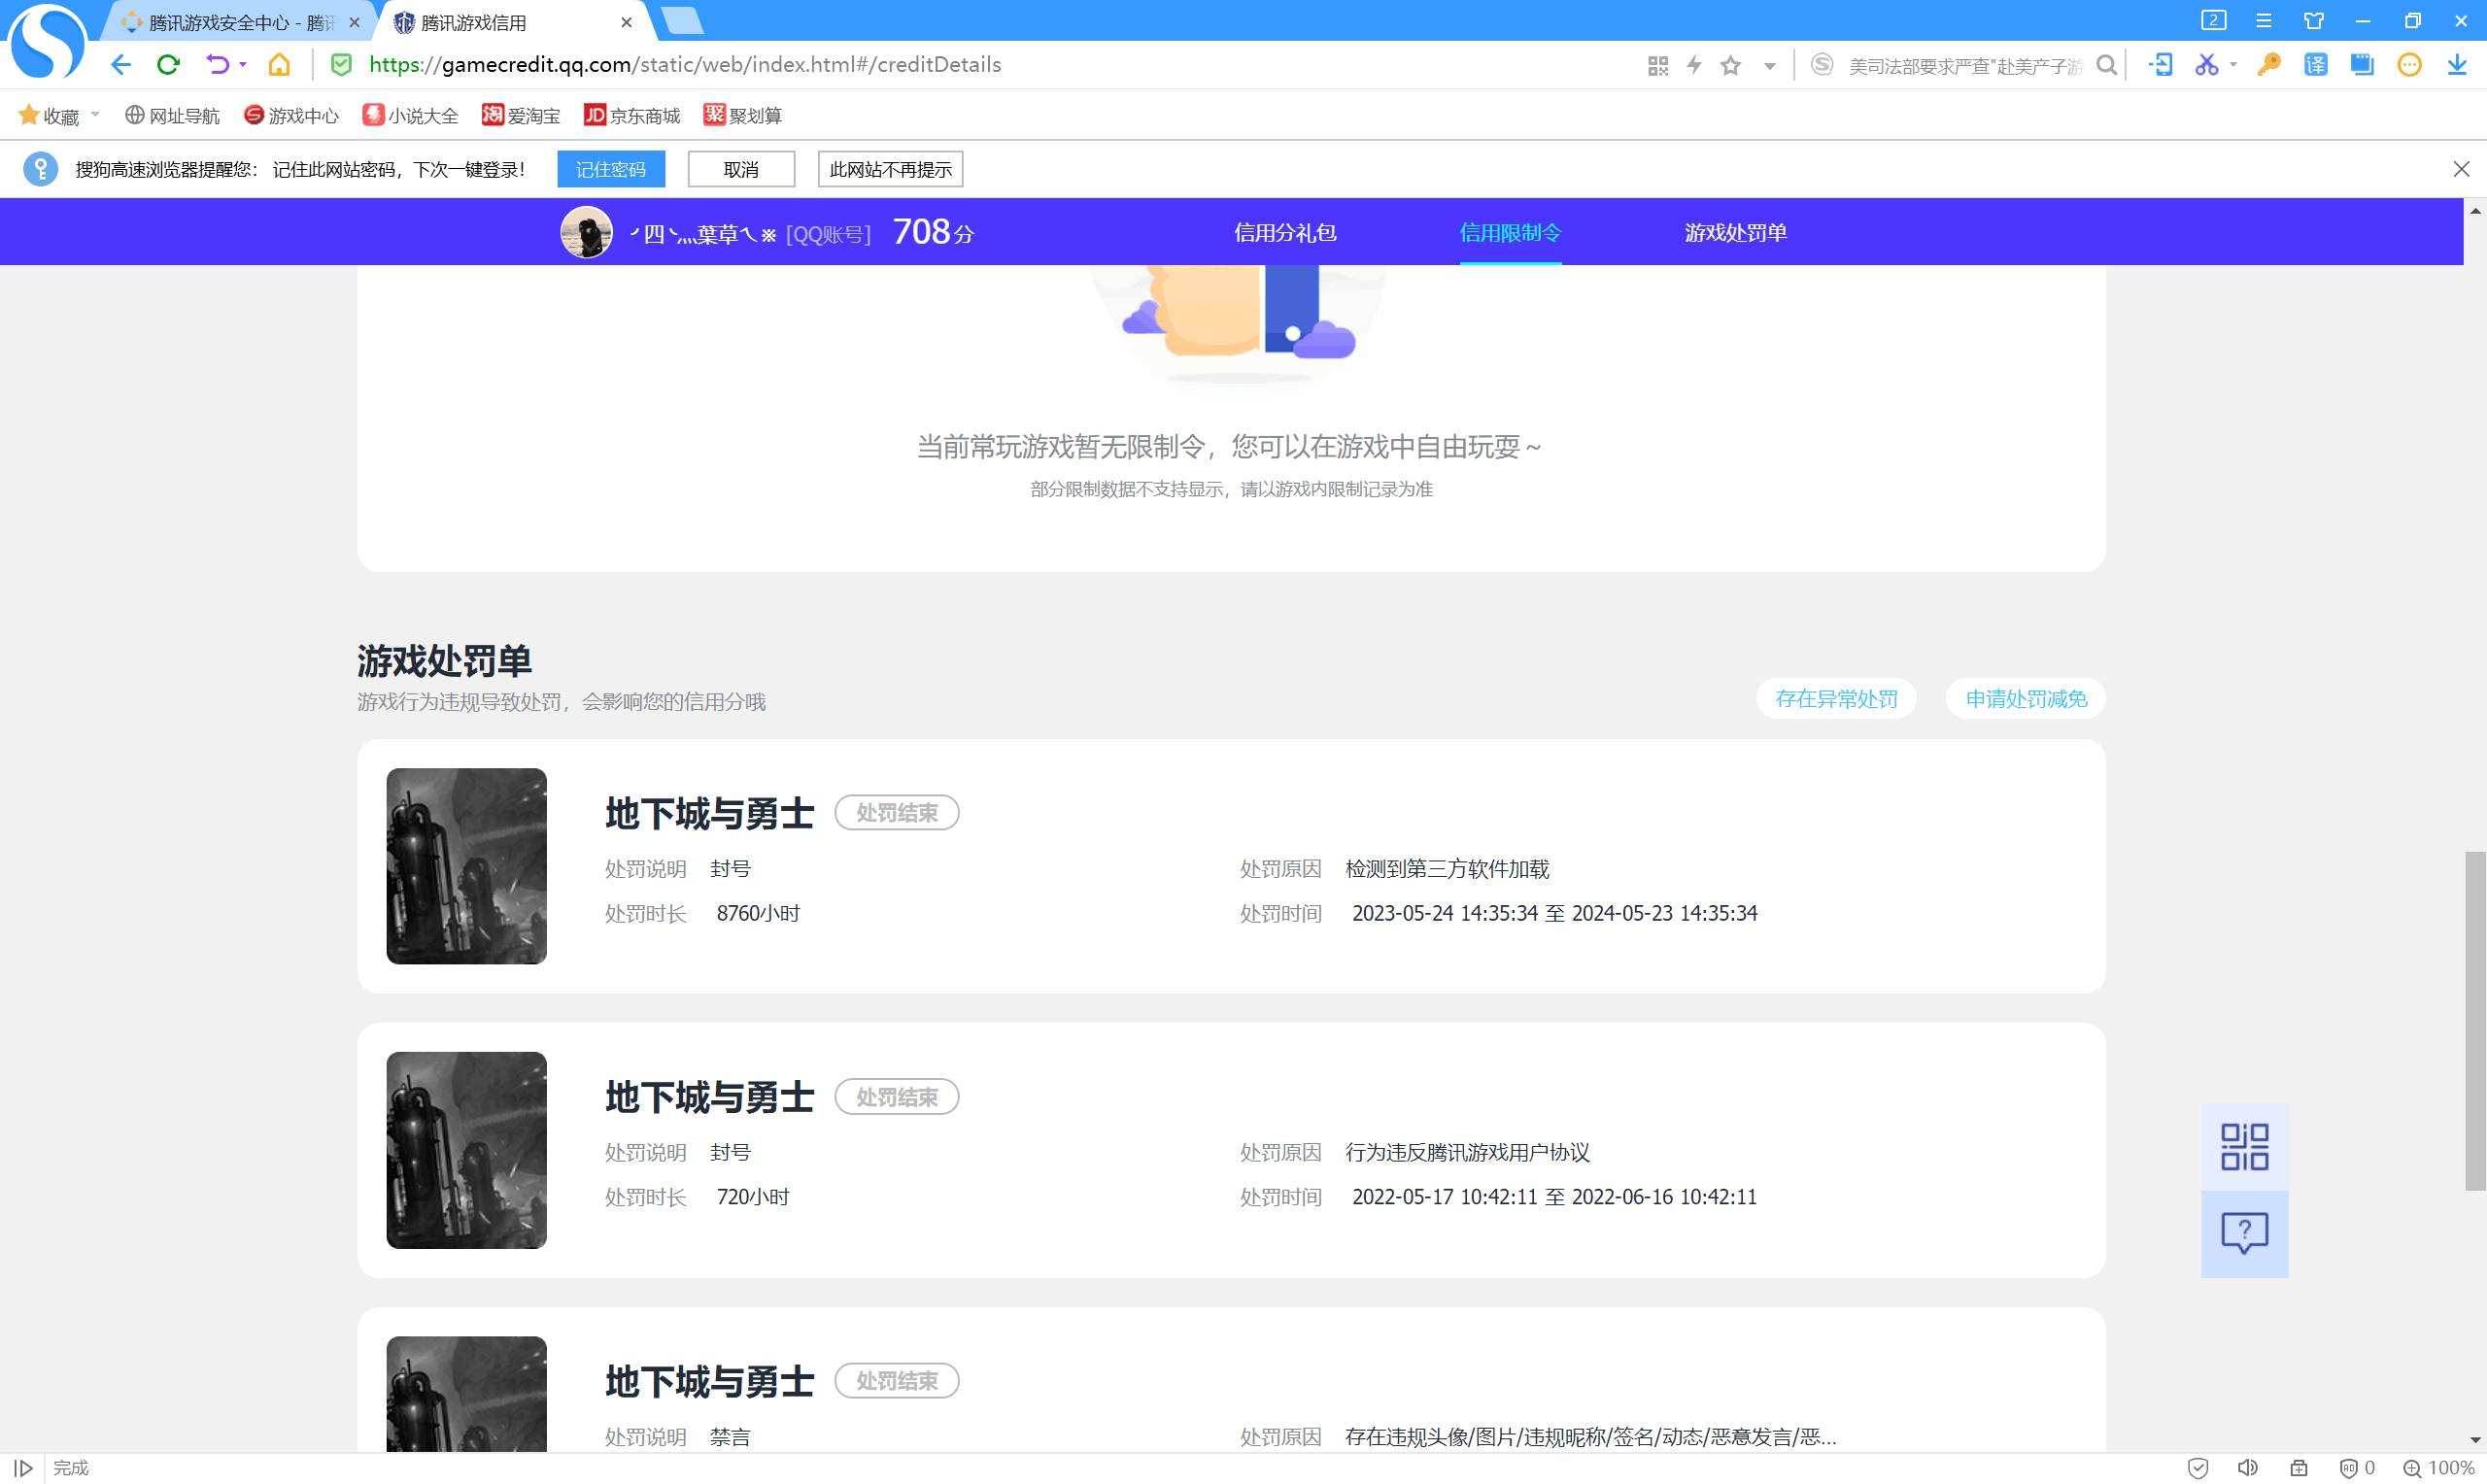Open the login-arrow toolbar icon
Screen dimensions: 2487x1484
click(2160, 65)
